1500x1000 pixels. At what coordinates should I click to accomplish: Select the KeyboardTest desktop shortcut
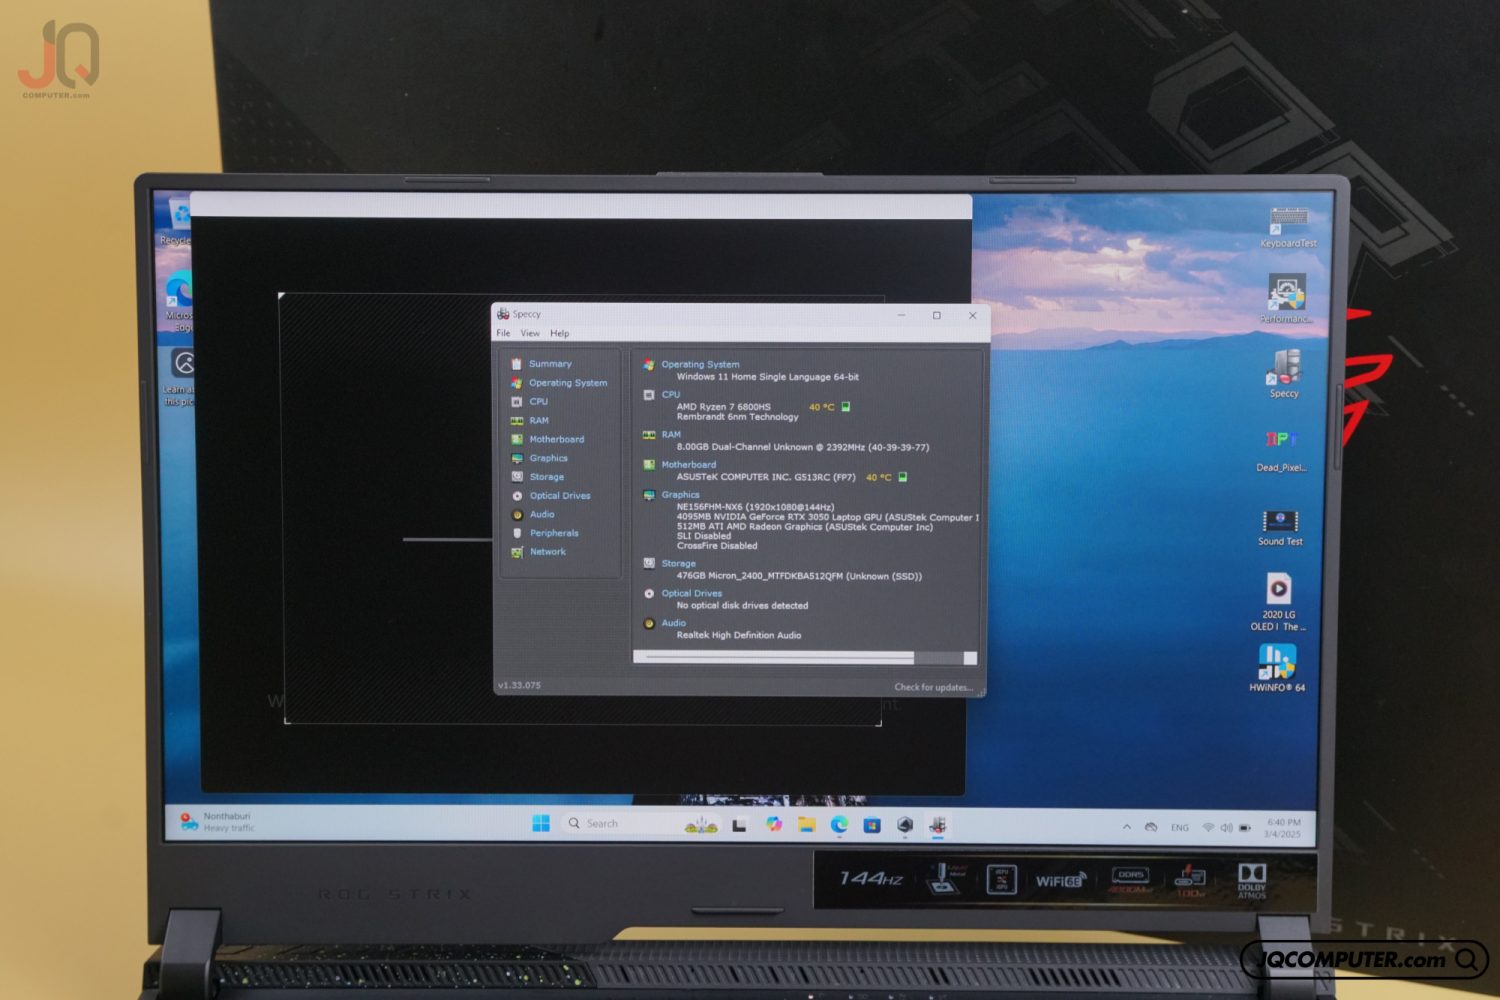(1288, 227)
